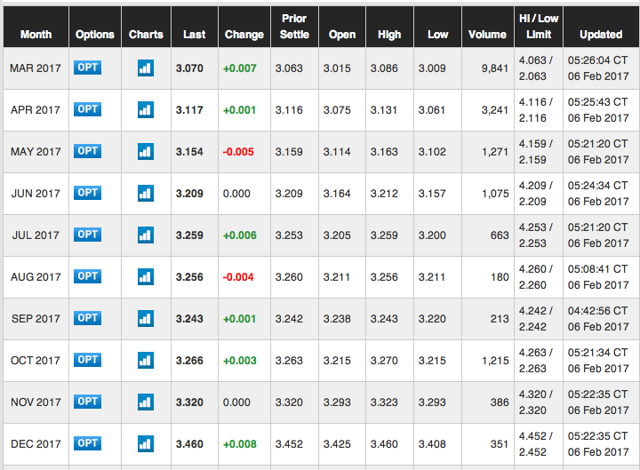
Task: Click OPT button for MAY 2017
Action: [87, 151]
